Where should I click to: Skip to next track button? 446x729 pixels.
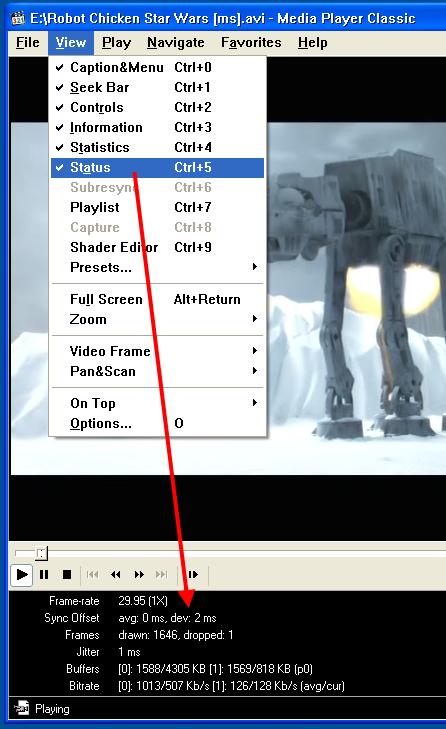tap(161, 575)
